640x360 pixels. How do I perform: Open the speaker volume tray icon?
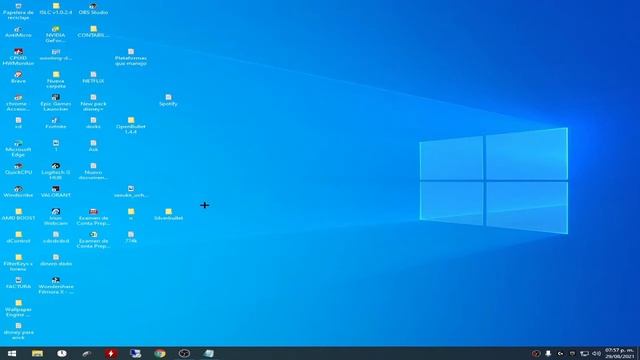[596, 353]
